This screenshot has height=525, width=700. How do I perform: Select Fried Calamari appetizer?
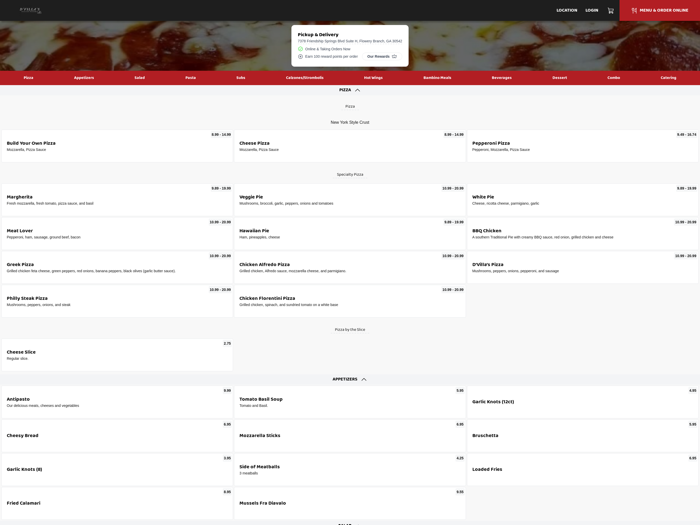coord(117,504)
